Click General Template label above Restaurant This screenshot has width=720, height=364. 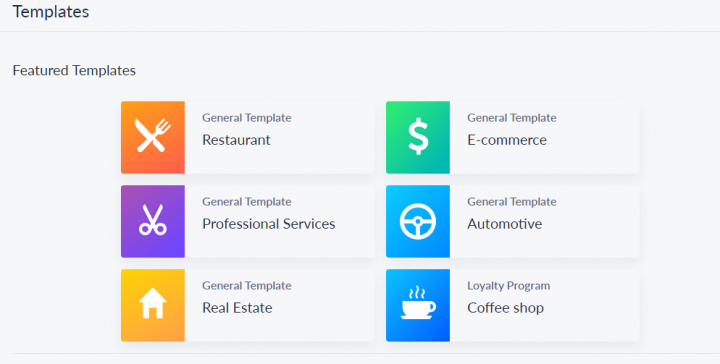247,118
